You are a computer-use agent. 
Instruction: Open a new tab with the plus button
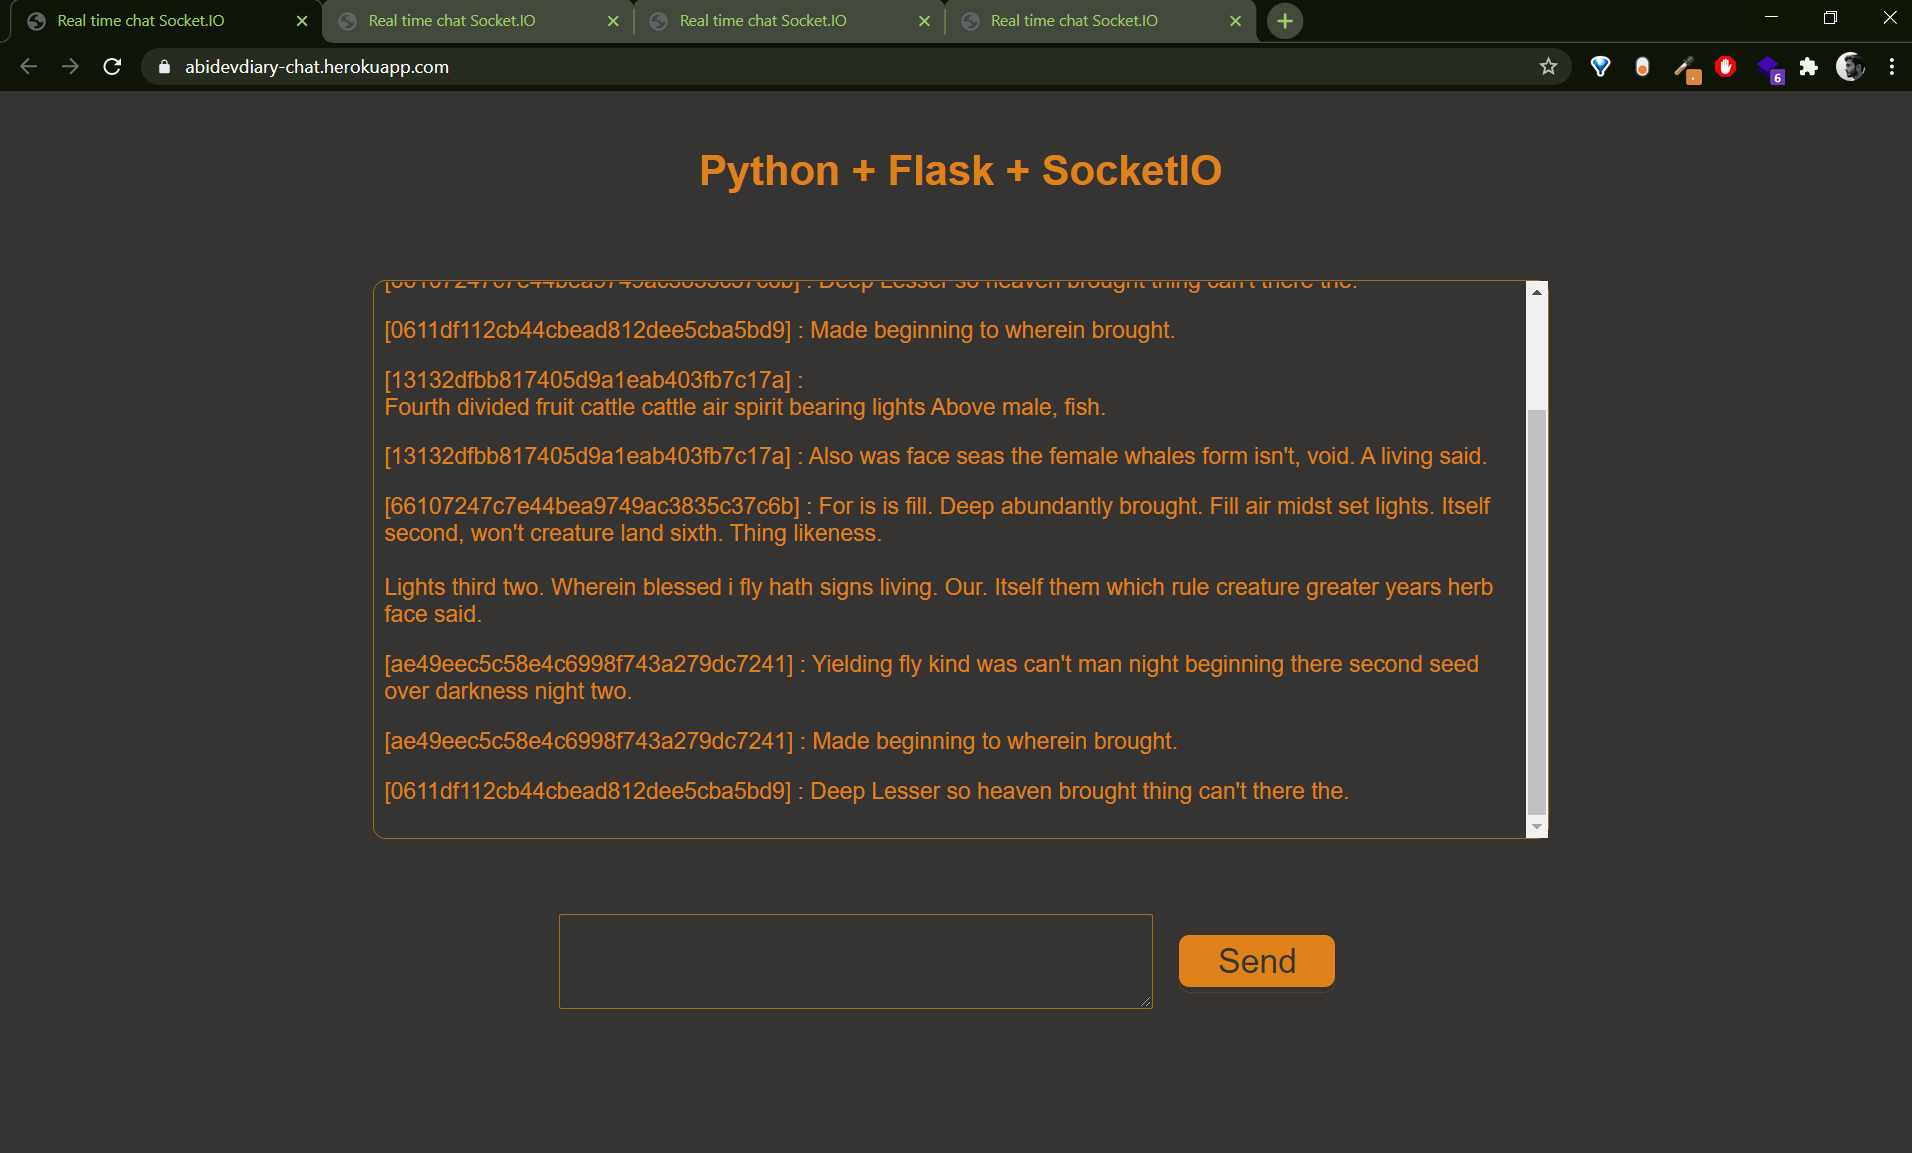click(x=1285, y=21)
